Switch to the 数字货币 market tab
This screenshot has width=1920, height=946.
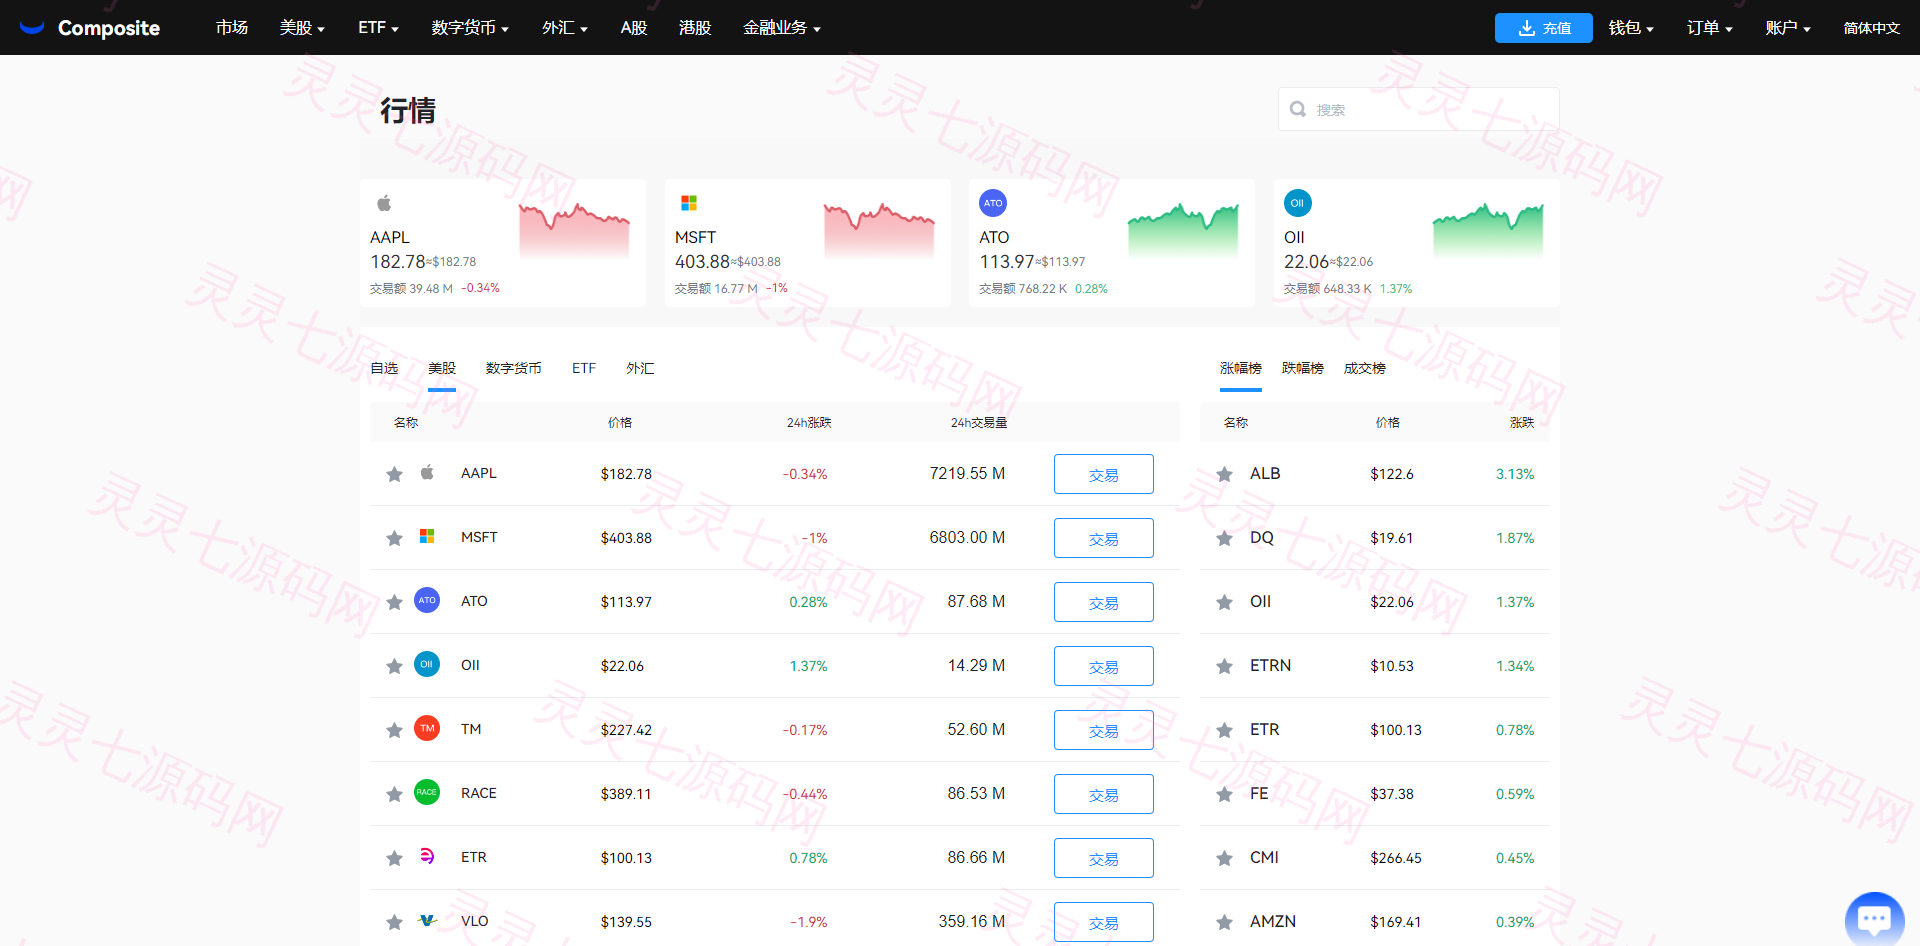513,368
